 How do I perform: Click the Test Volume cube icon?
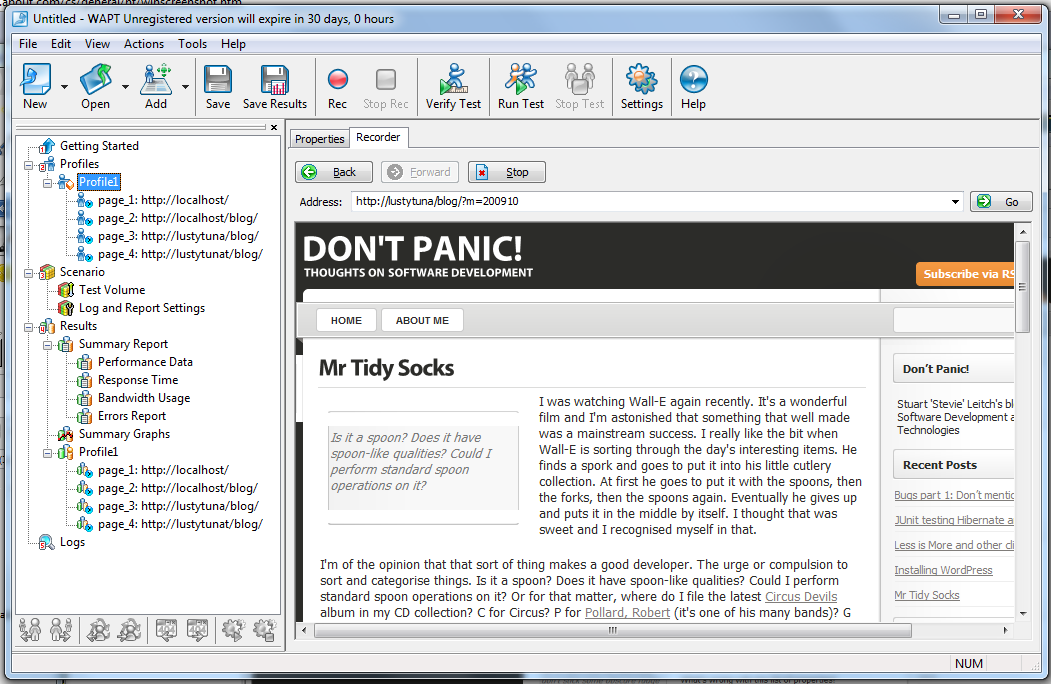pos(66,290)
